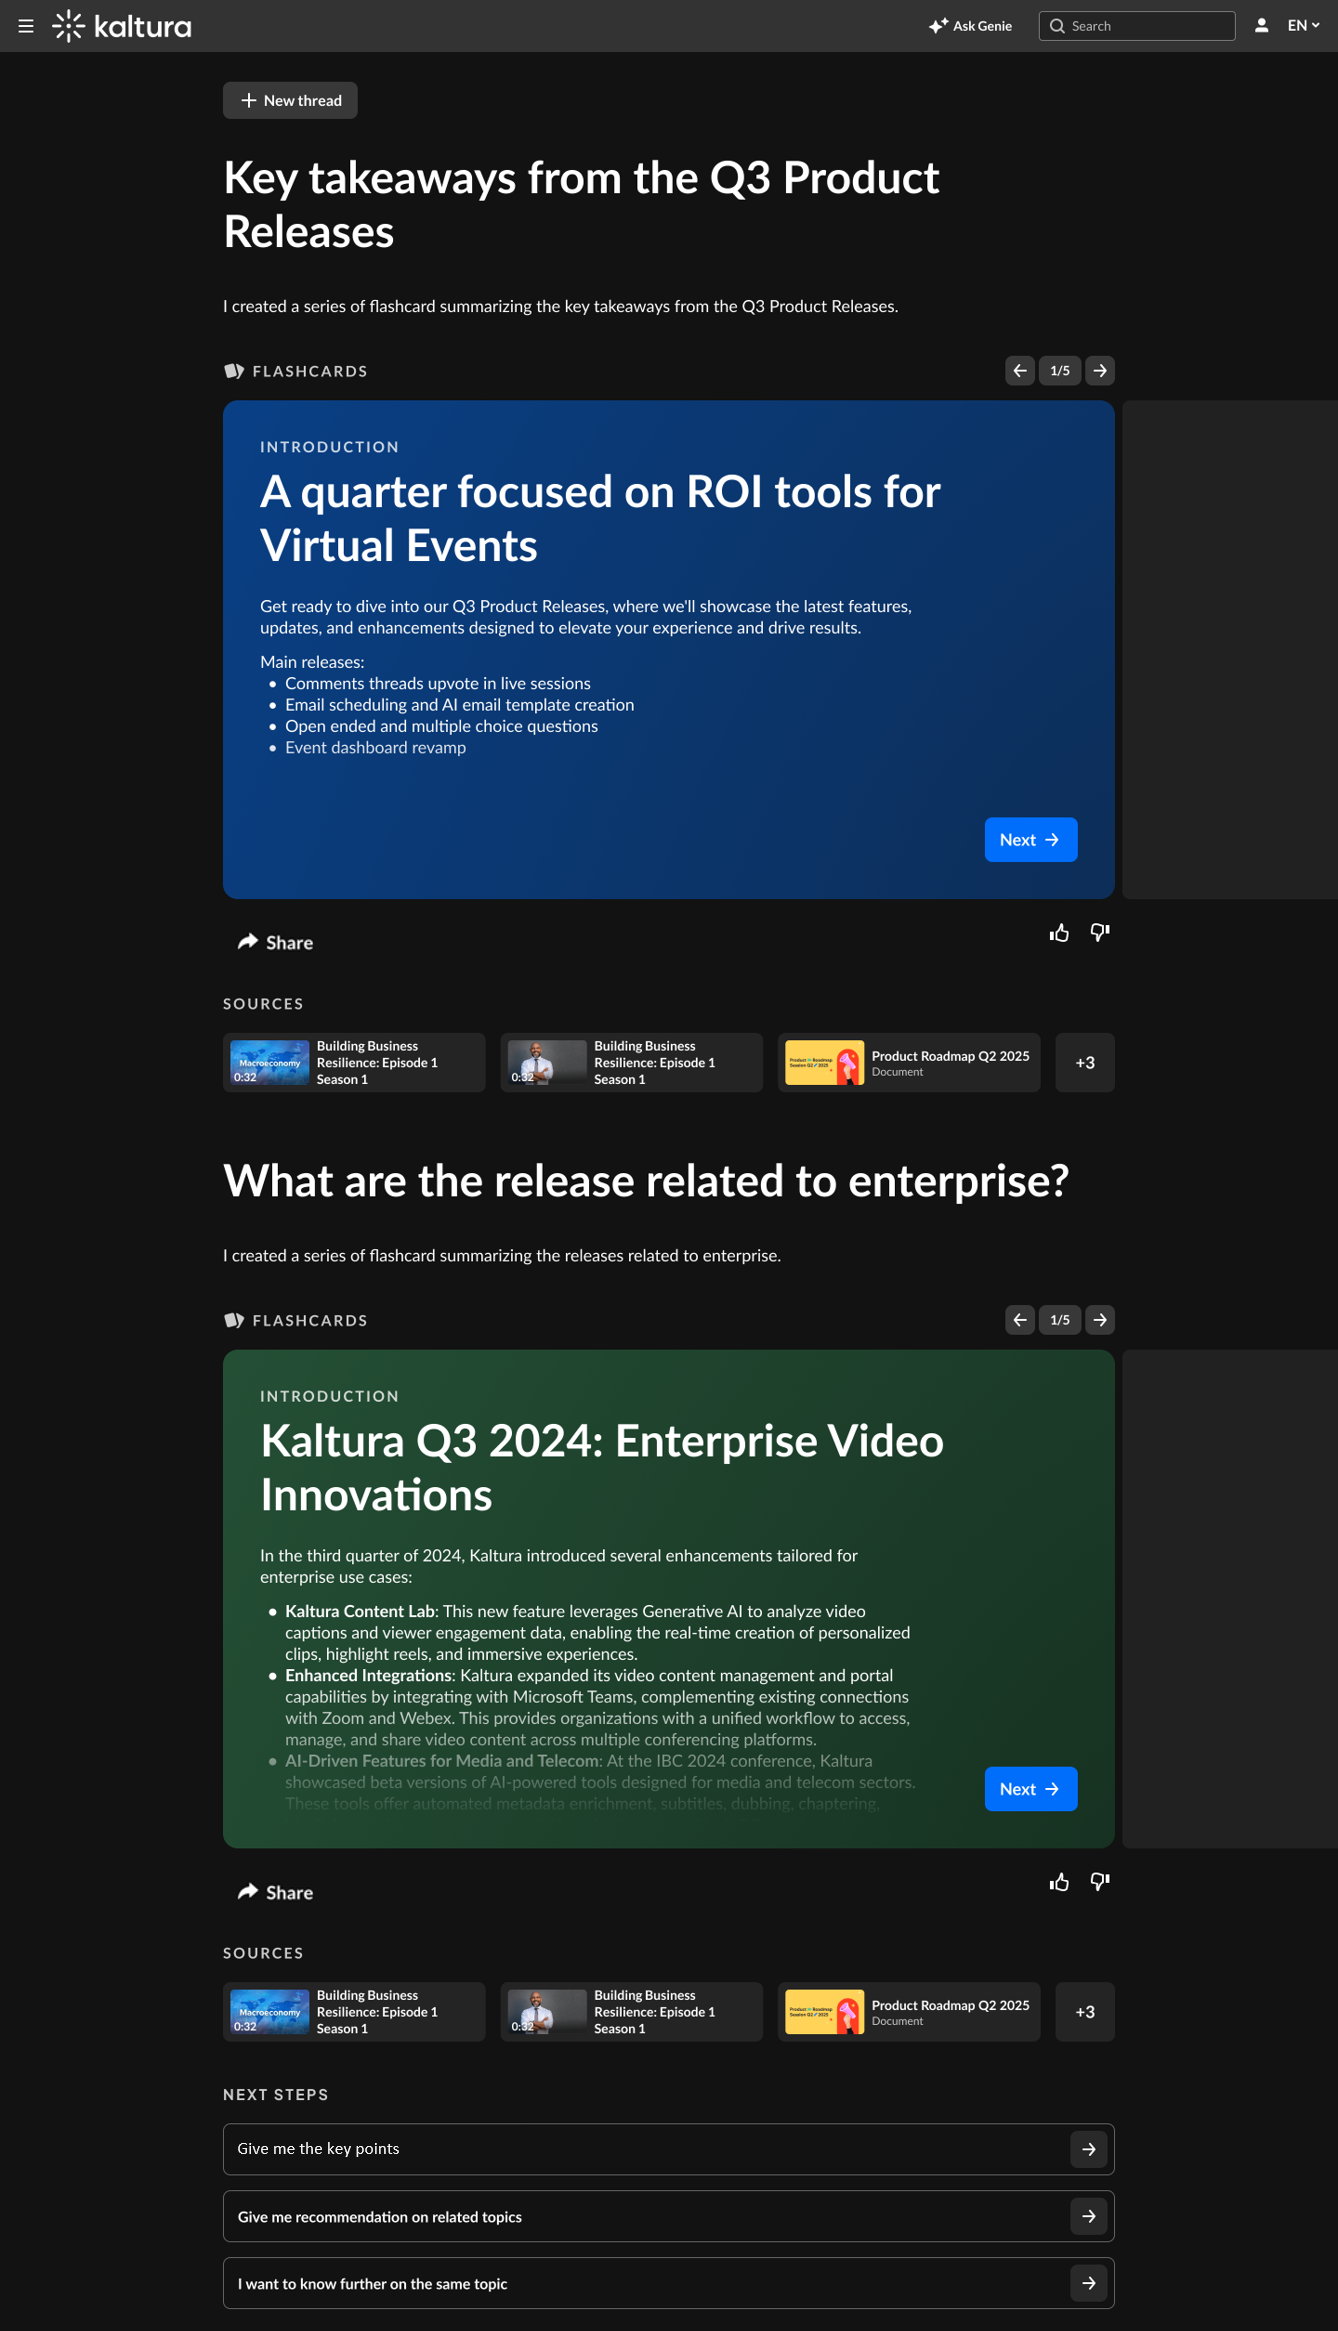The image size is (1338, 2331).
Task: Click Next on the ROI tools flashcard
Action: [1031, 840]
